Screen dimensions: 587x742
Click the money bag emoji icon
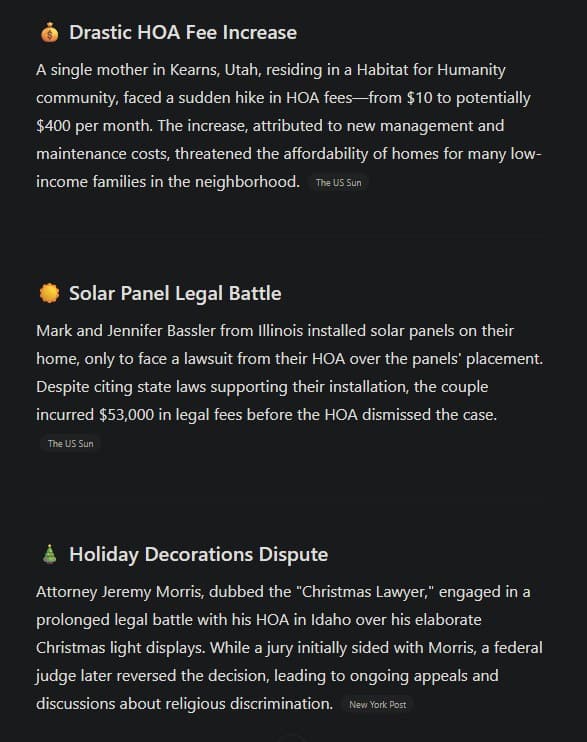[49, 33]
